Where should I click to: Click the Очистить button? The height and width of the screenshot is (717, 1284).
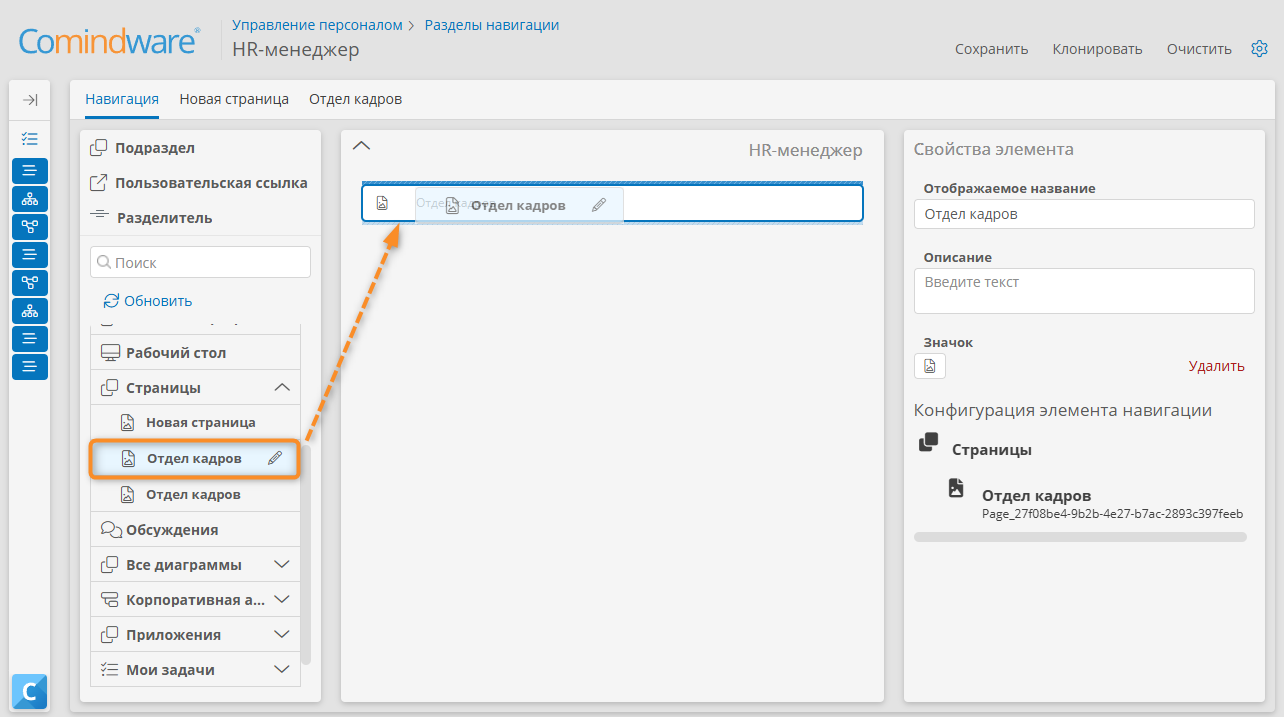point(1199,49)
